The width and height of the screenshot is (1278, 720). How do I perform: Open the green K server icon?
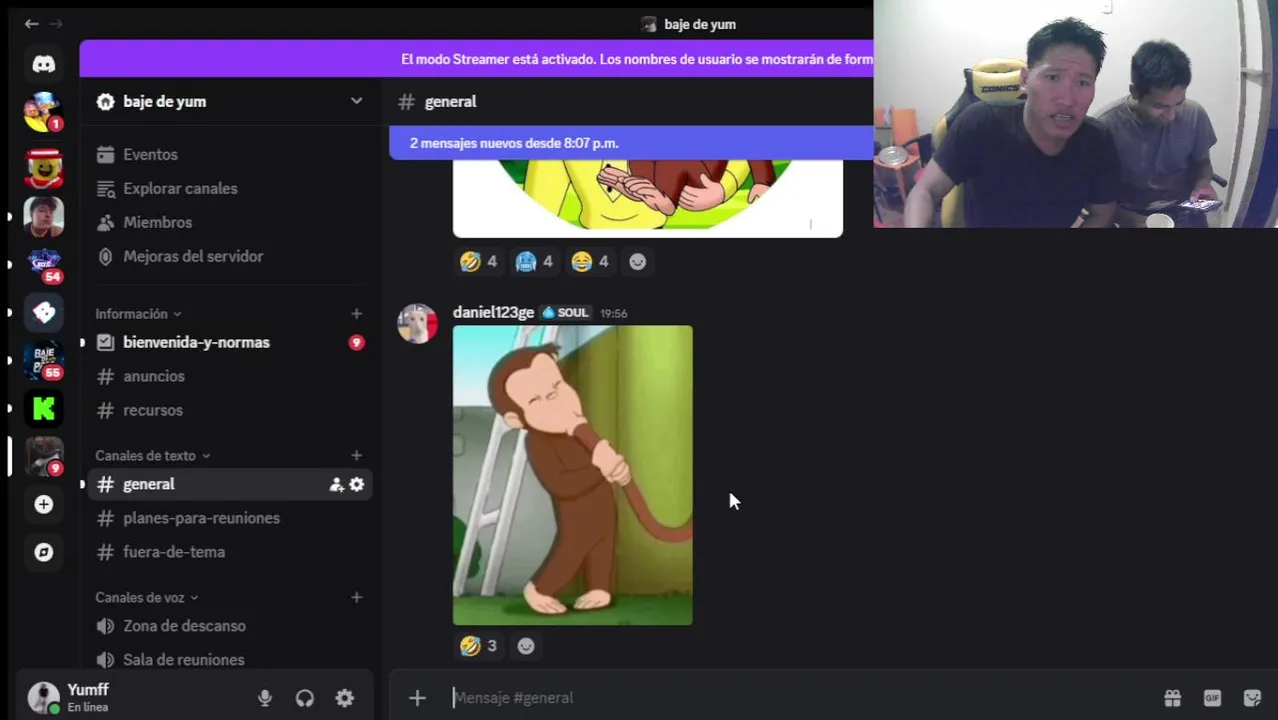point(43,408)
